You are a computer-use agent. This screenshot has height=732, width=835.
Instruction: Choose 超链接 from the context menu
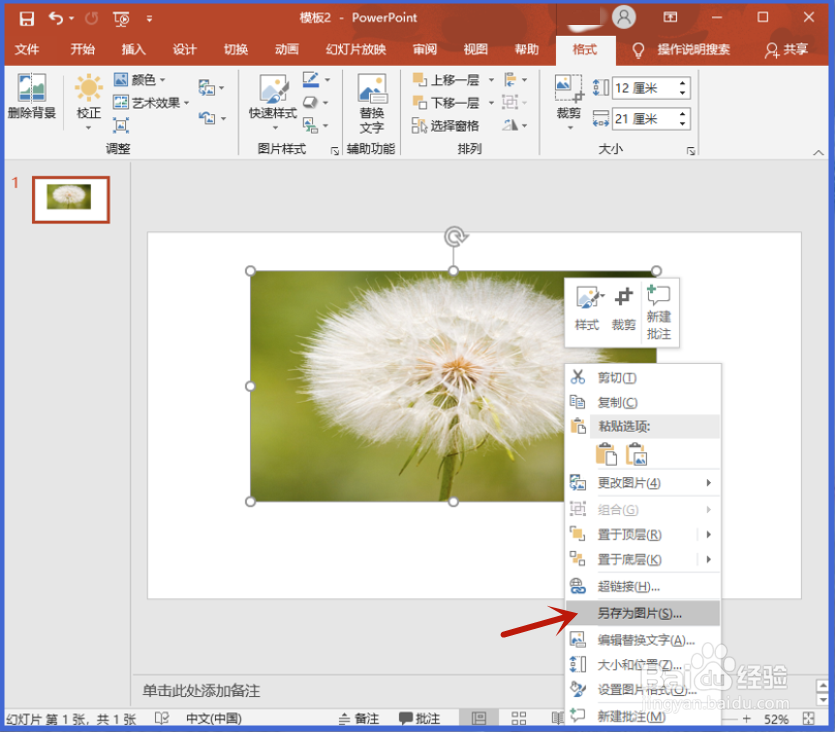643,587
